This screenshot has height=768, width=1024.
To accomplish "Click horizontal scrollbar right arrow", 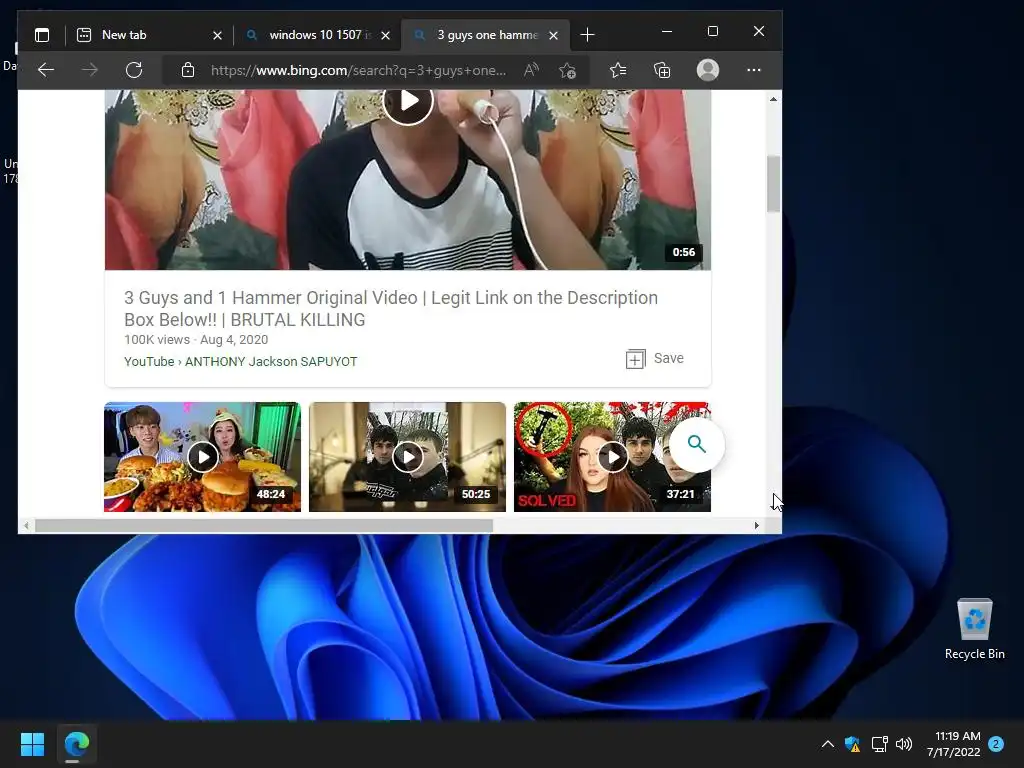I will point(756,526).
